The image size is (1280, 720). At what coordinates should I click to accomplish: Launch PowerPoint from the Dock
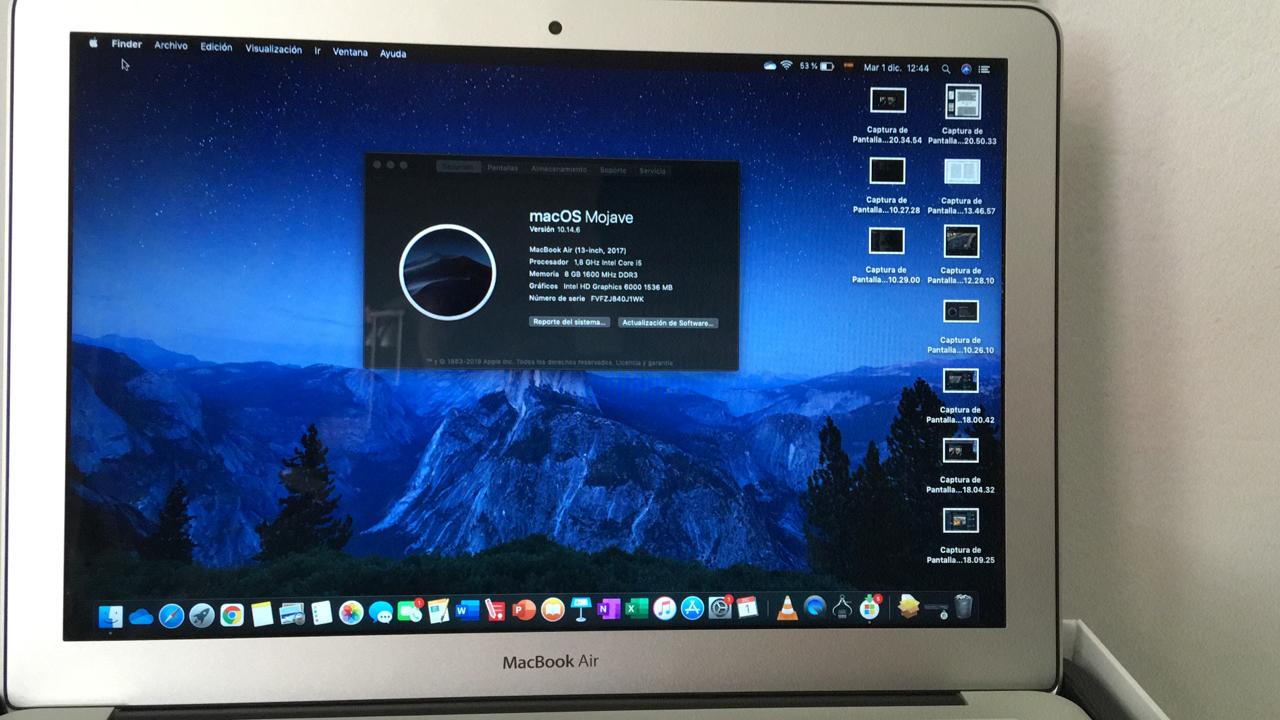524,610
